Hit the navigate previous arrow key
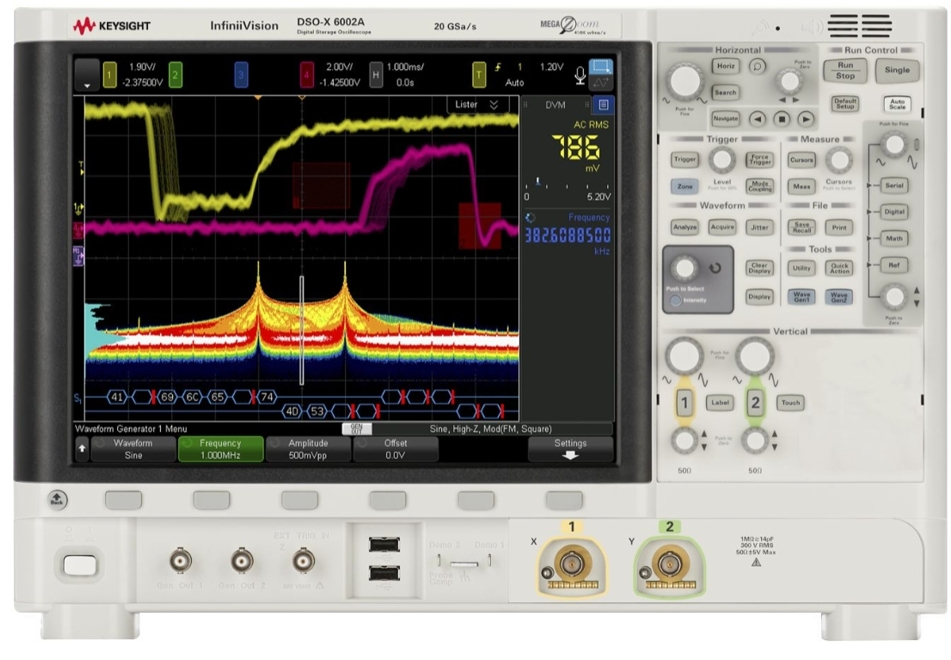Viewport: 951px width, 660px height. [x=757, y=119]
